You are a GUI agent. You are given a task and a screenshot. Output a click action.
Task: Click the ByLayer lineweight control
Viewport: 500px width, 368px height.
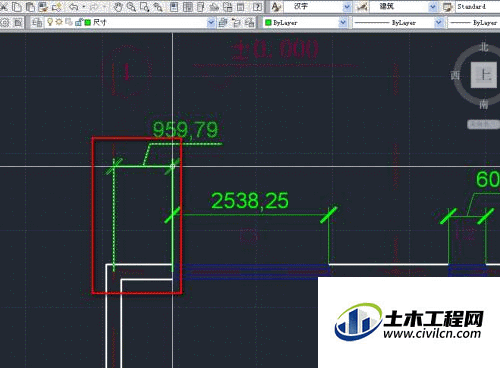tap(474, 22)
